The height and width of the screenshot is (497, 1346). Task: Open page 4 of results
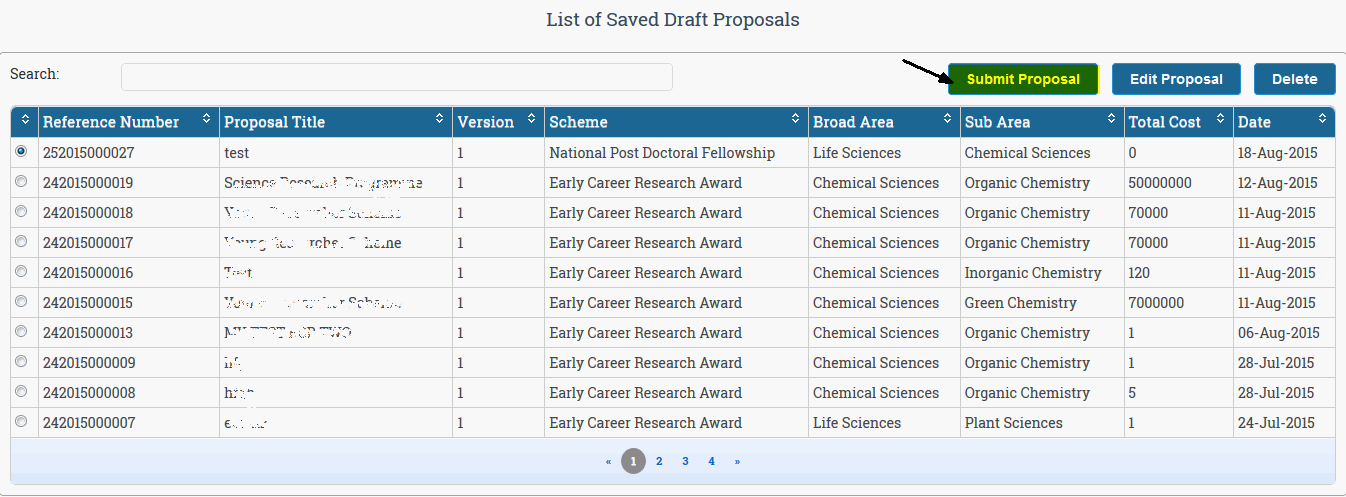click(711, 461)
